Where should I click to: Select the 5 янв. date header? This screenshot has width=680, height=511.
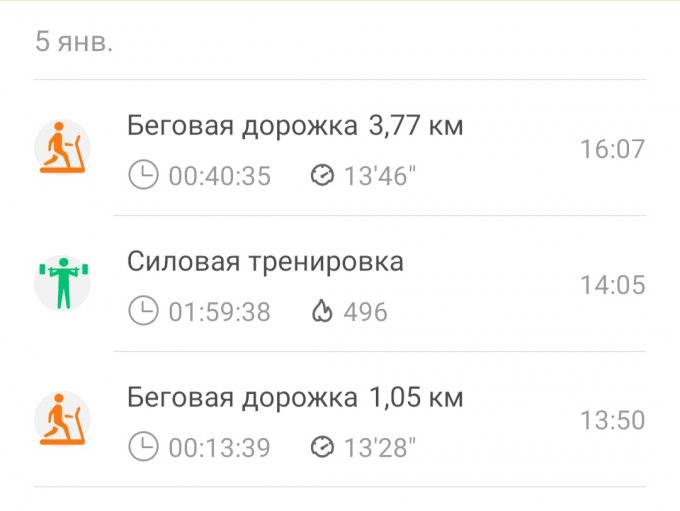pyautogui.click(x=74, y=43)
